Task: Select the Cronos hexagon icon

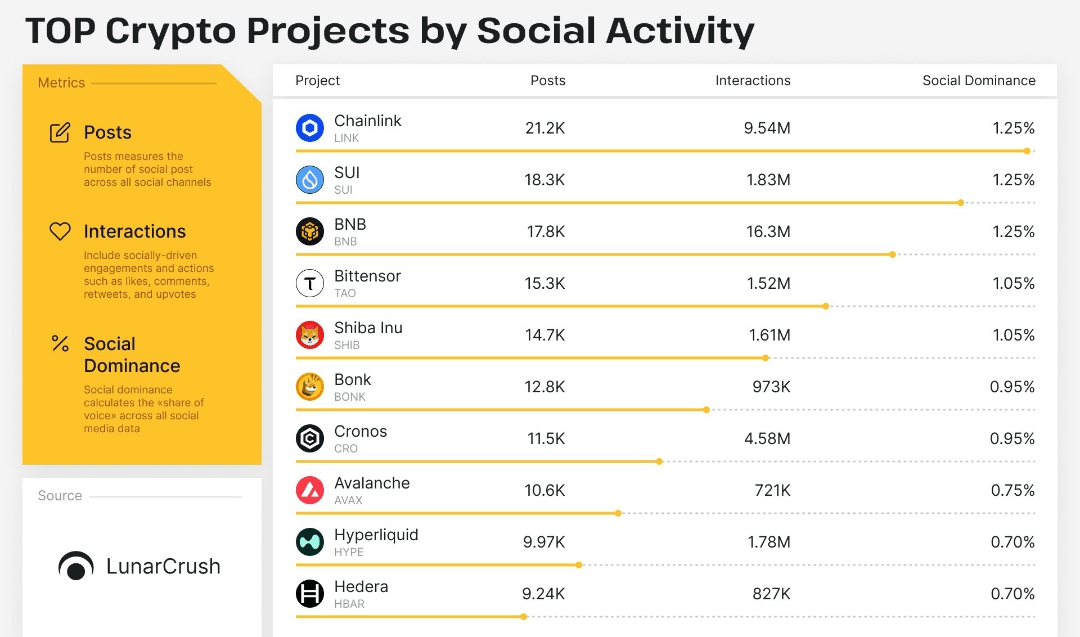Action: 310,438
